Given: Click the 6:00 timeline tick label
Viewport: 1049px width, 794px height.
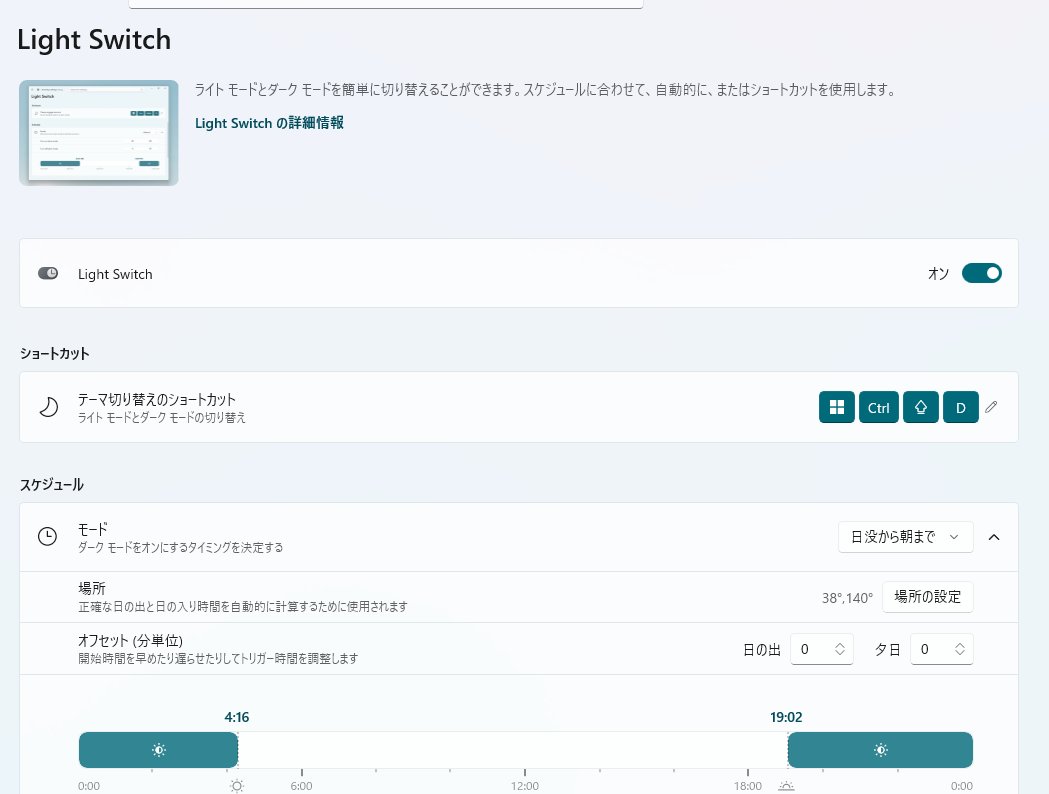Looking at the screenshot, I should click(x=302, y=786).
